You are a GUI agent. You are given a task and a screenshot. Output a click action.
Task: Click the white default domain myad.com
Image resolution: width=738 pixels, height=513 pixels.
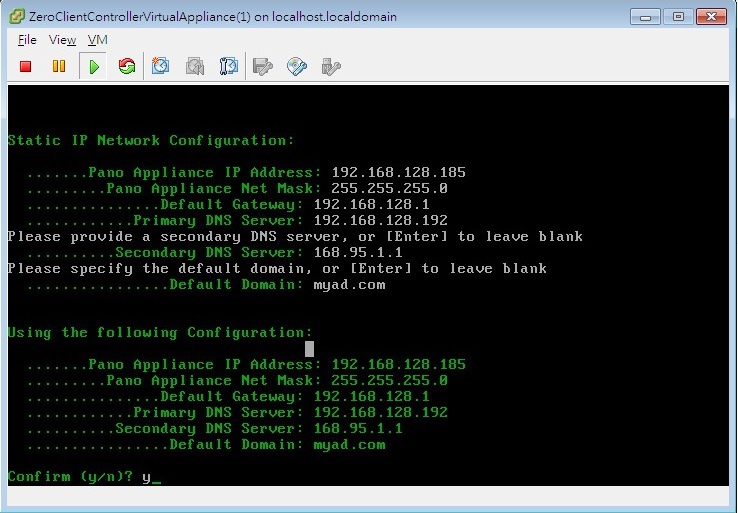[x=349, y=285]
